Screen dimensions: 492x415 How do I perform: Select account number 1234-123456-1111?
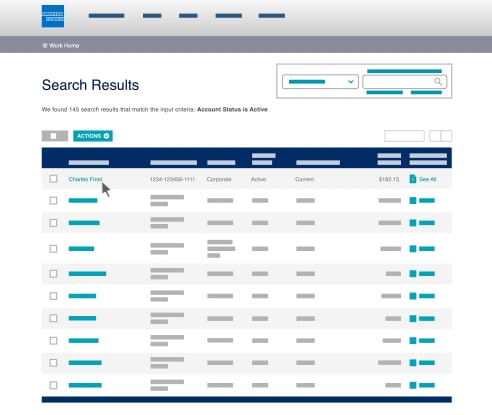[172, 179]
